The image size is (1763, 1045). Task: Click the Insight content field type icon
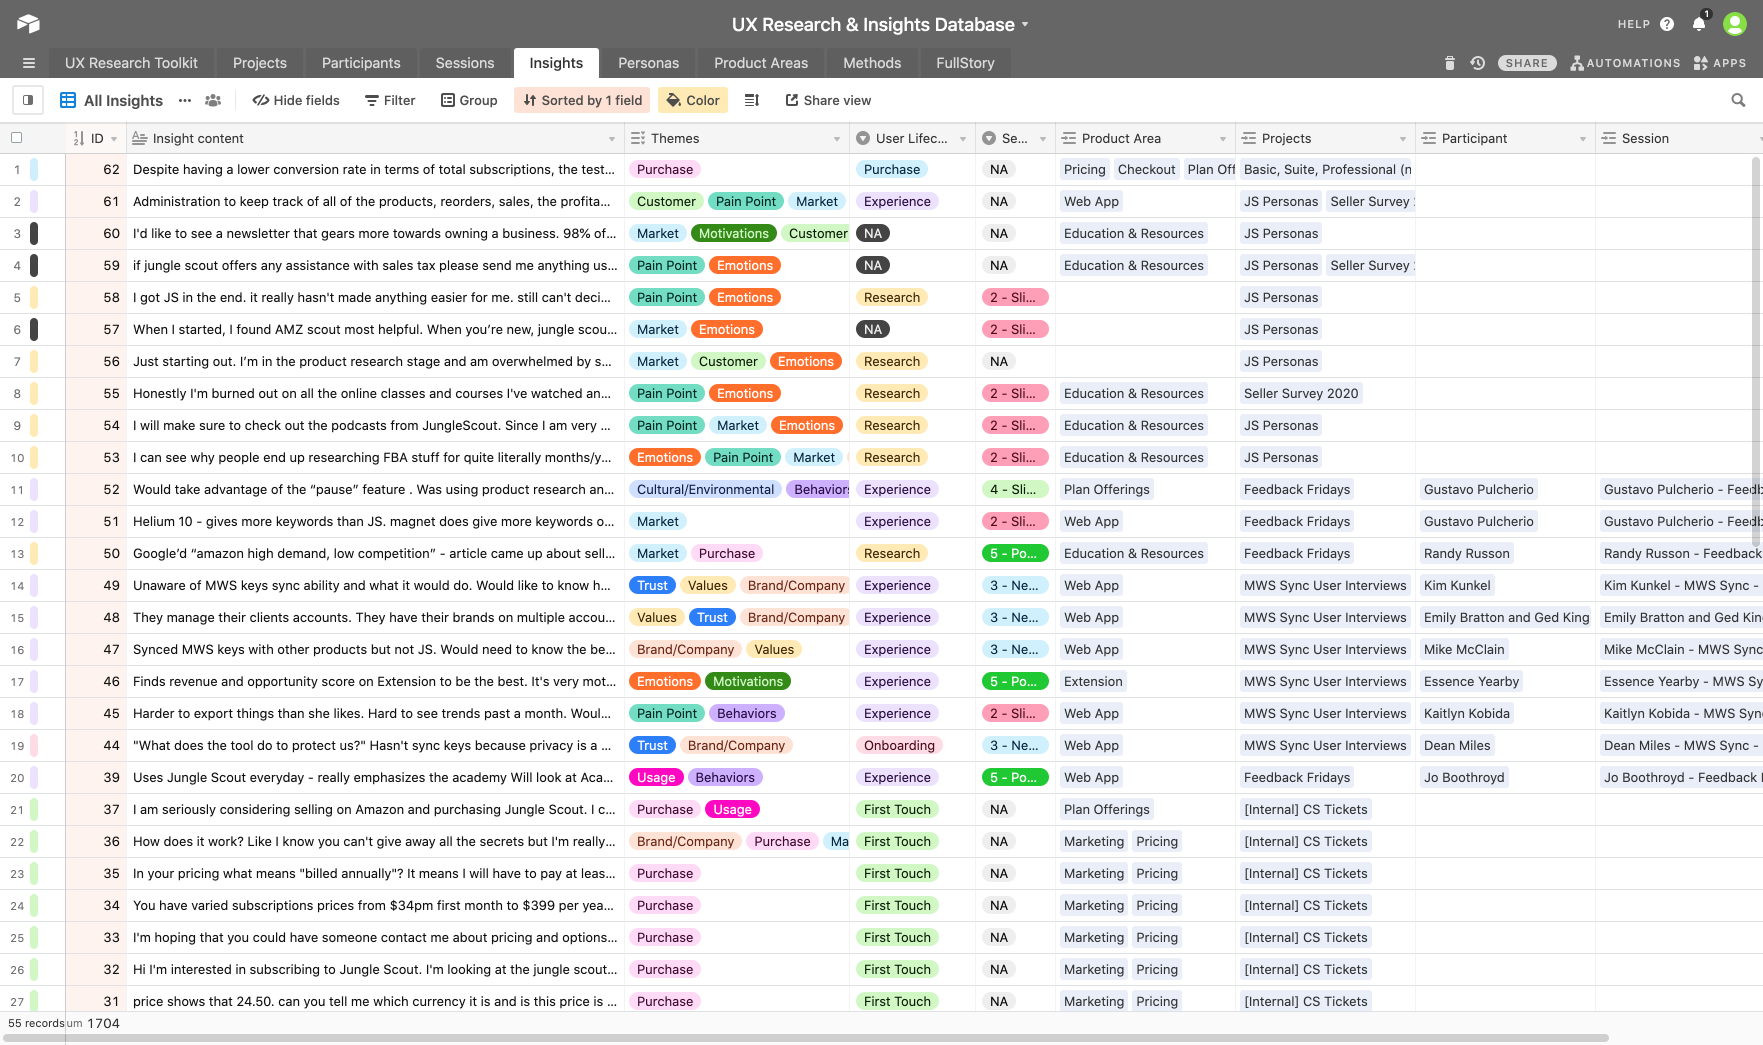pos(140,138)
